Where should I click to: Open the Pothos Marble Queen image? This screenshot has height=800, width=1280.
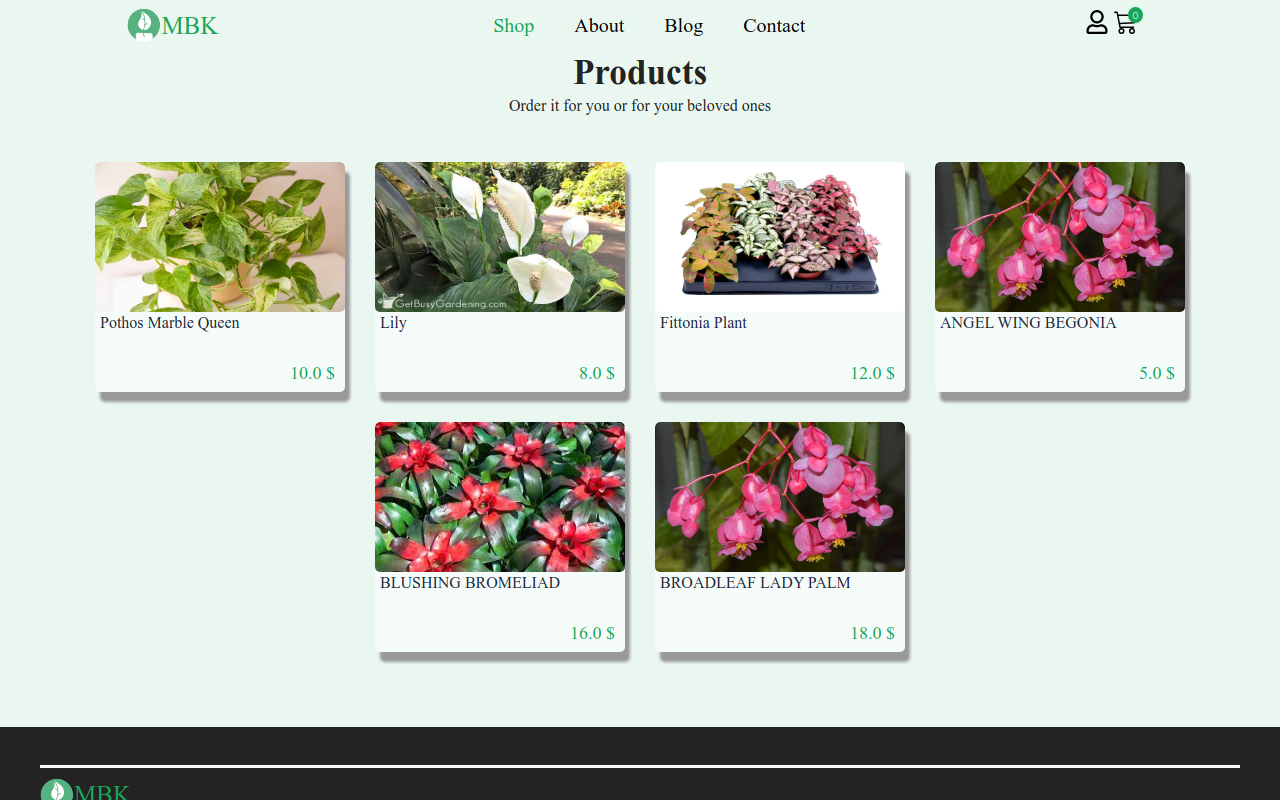click(220, 237)
